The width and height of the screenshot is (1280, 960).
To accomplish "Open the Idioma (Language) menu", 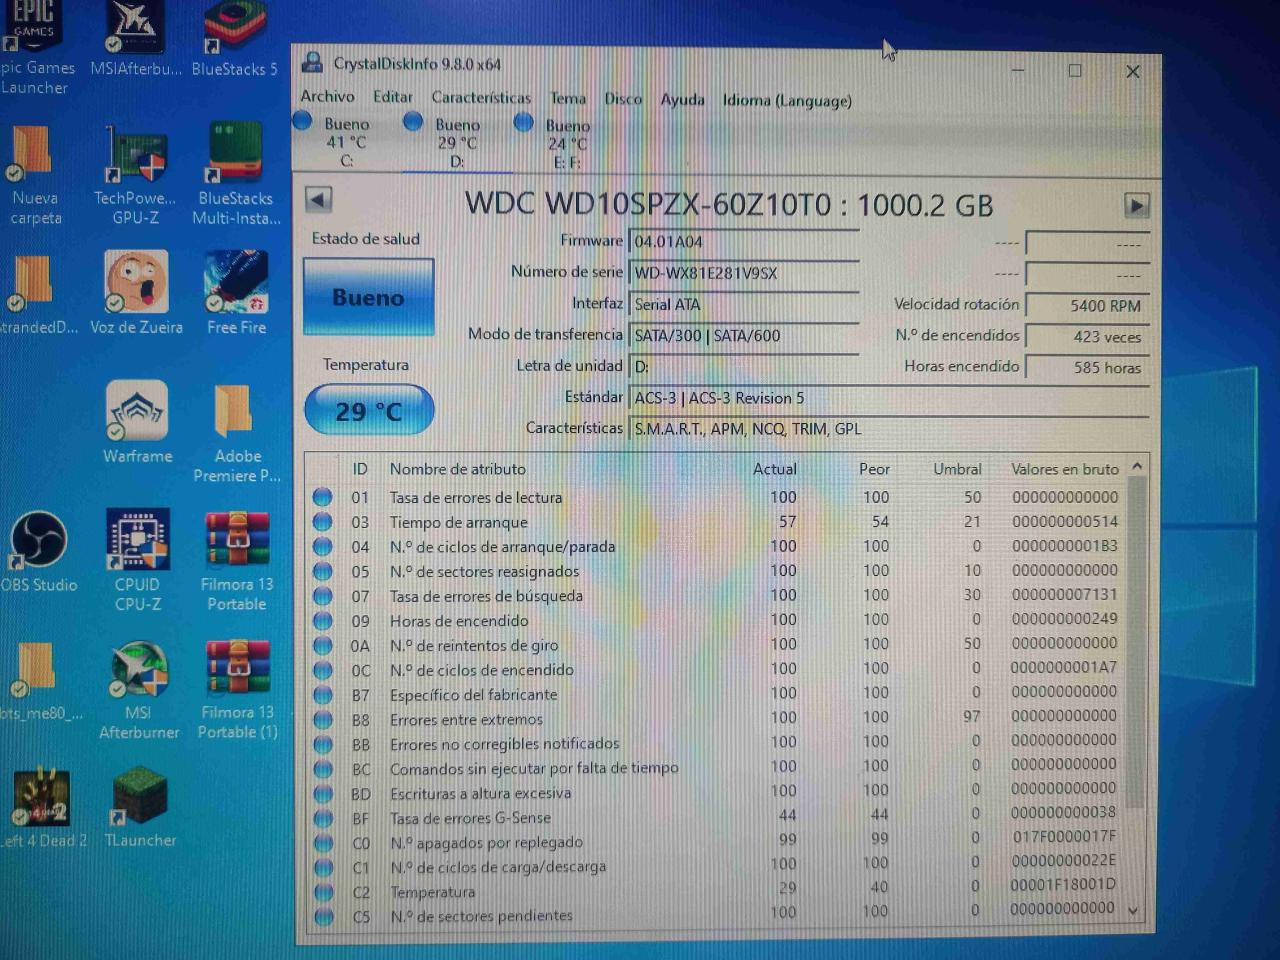I will 787,100.
